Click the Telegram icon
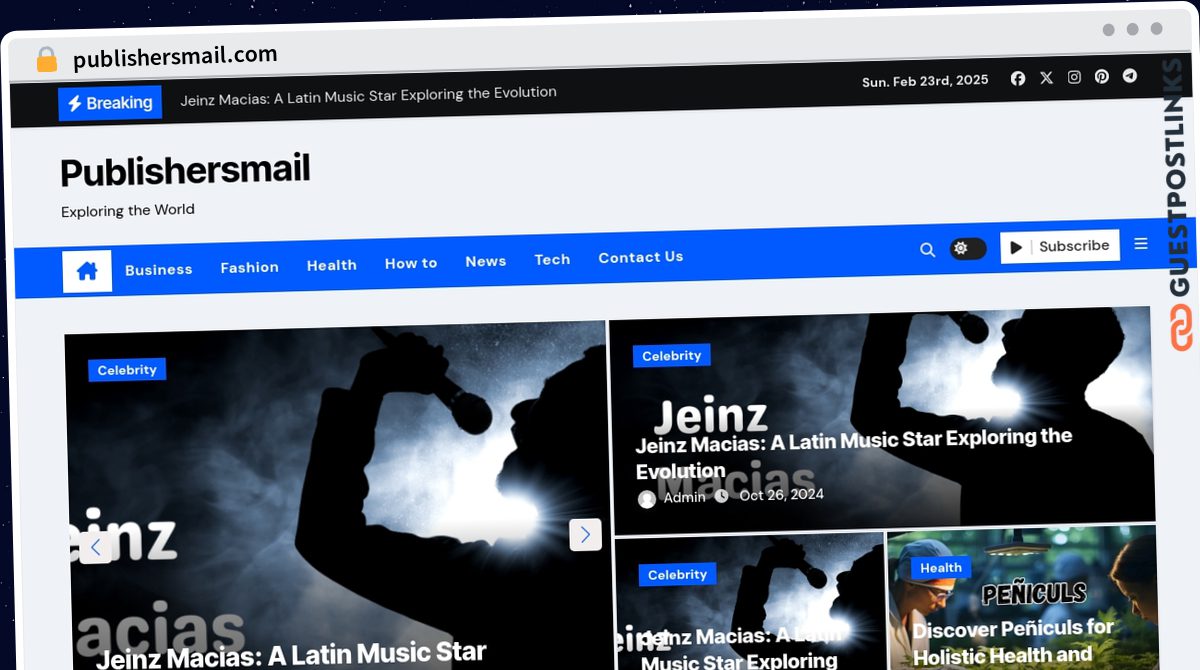The width and height of the screenshot is (1200, 670). pos(1130,75)
